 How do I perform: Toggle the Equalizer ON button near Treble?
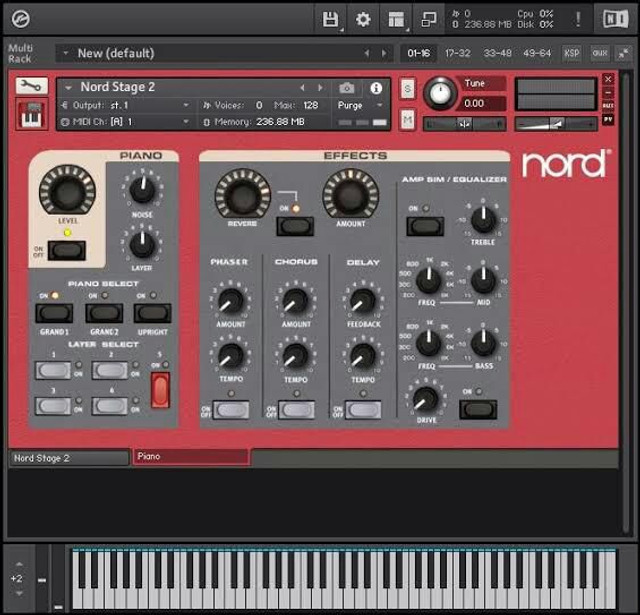(425, 226)
